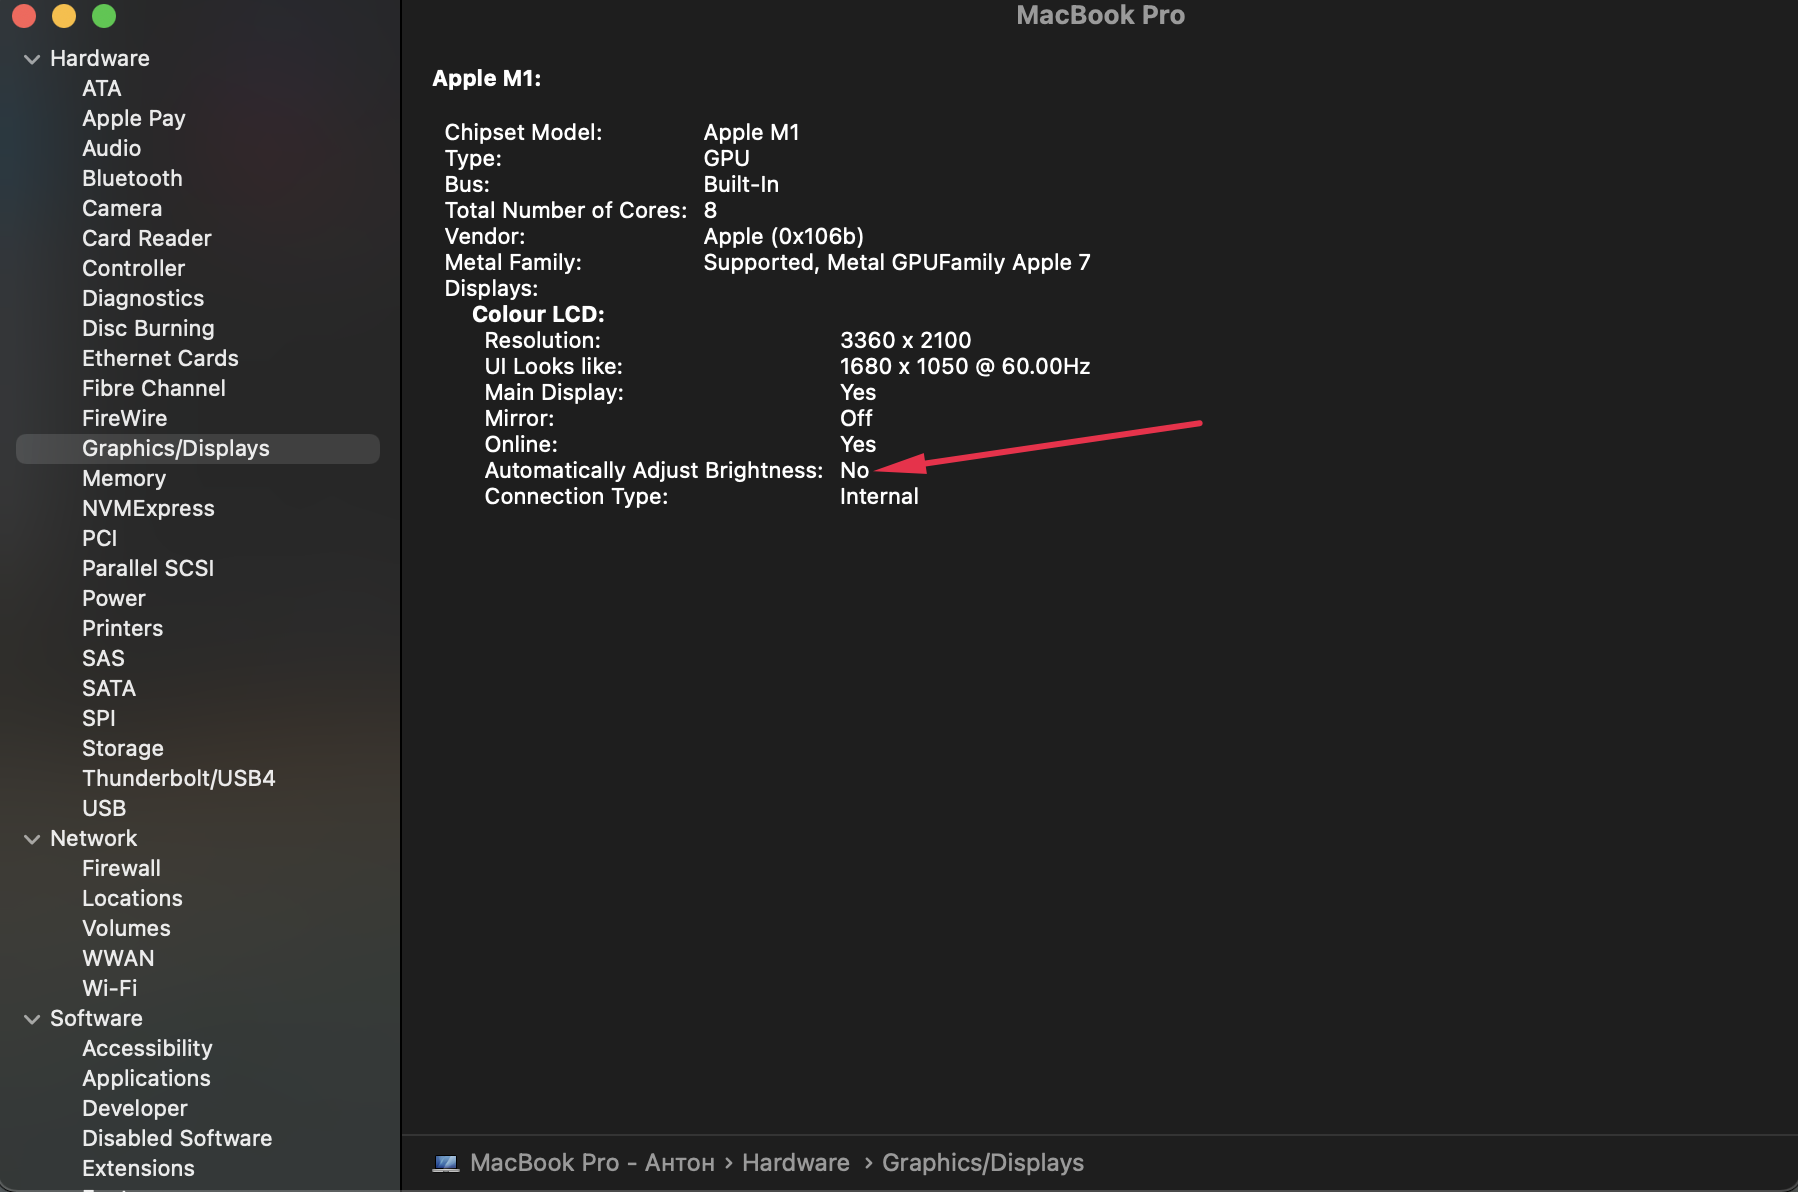The height and width of the screenshot is (1192, 1798).
Task: Close the System Information window
Action: point(24,16)
